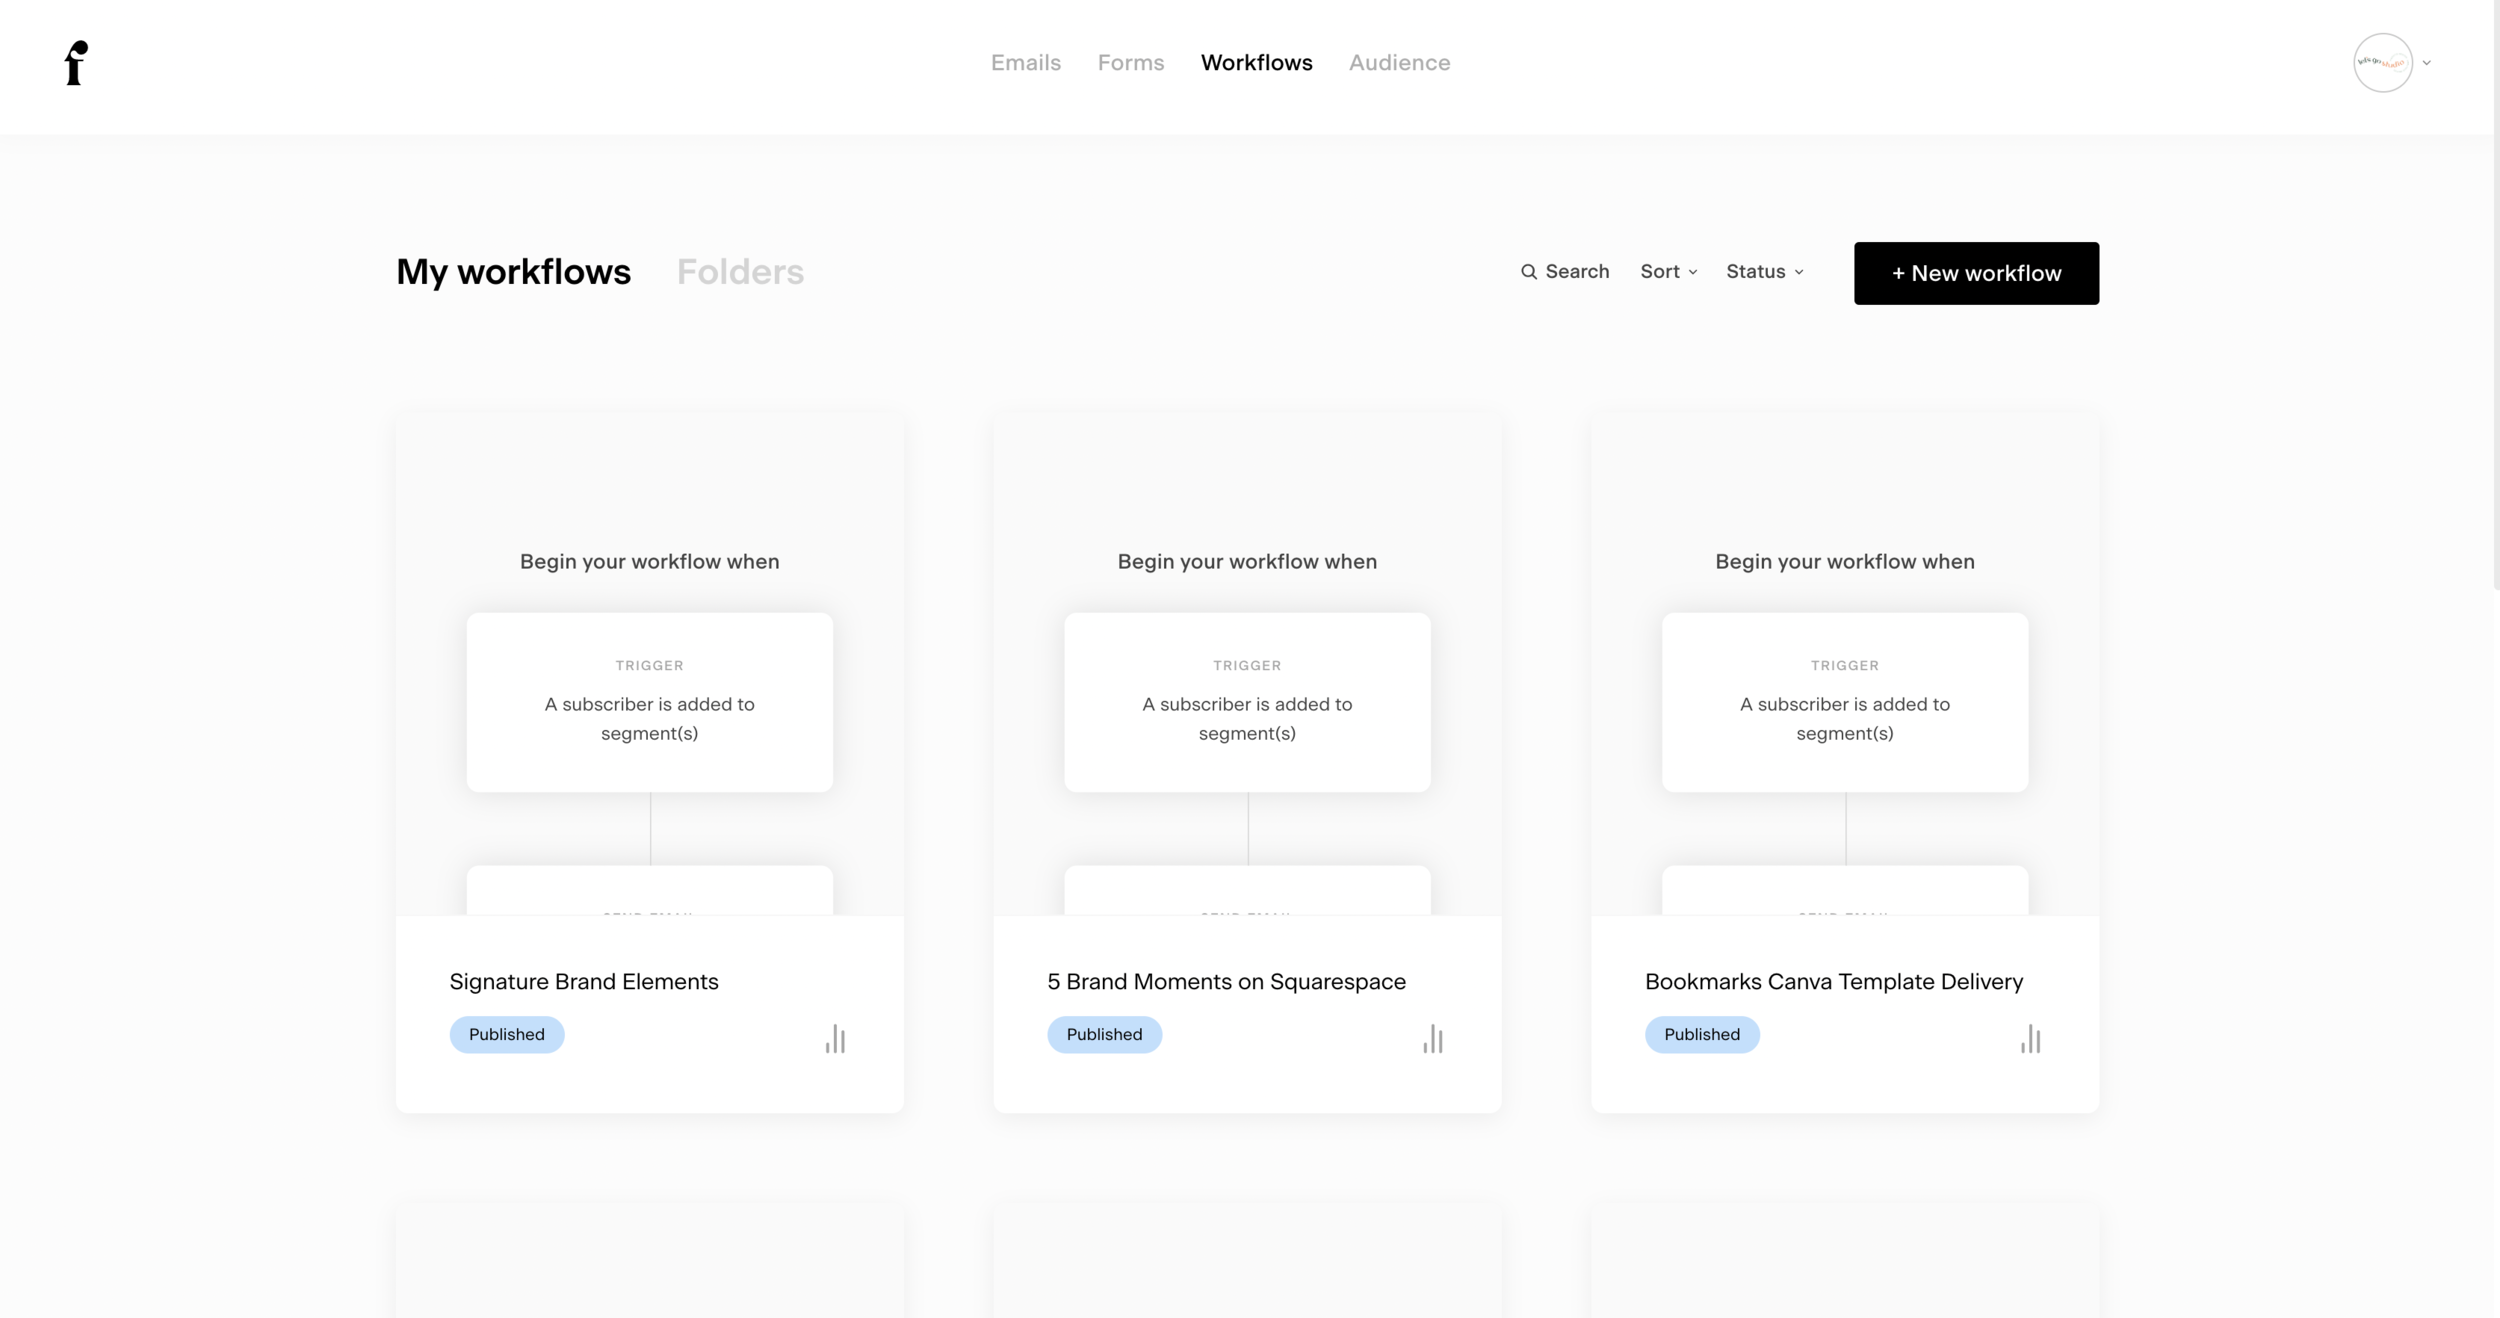Open analytics for 5 Brand Moments workflow
2500x1318 pixels.
1432,1039
